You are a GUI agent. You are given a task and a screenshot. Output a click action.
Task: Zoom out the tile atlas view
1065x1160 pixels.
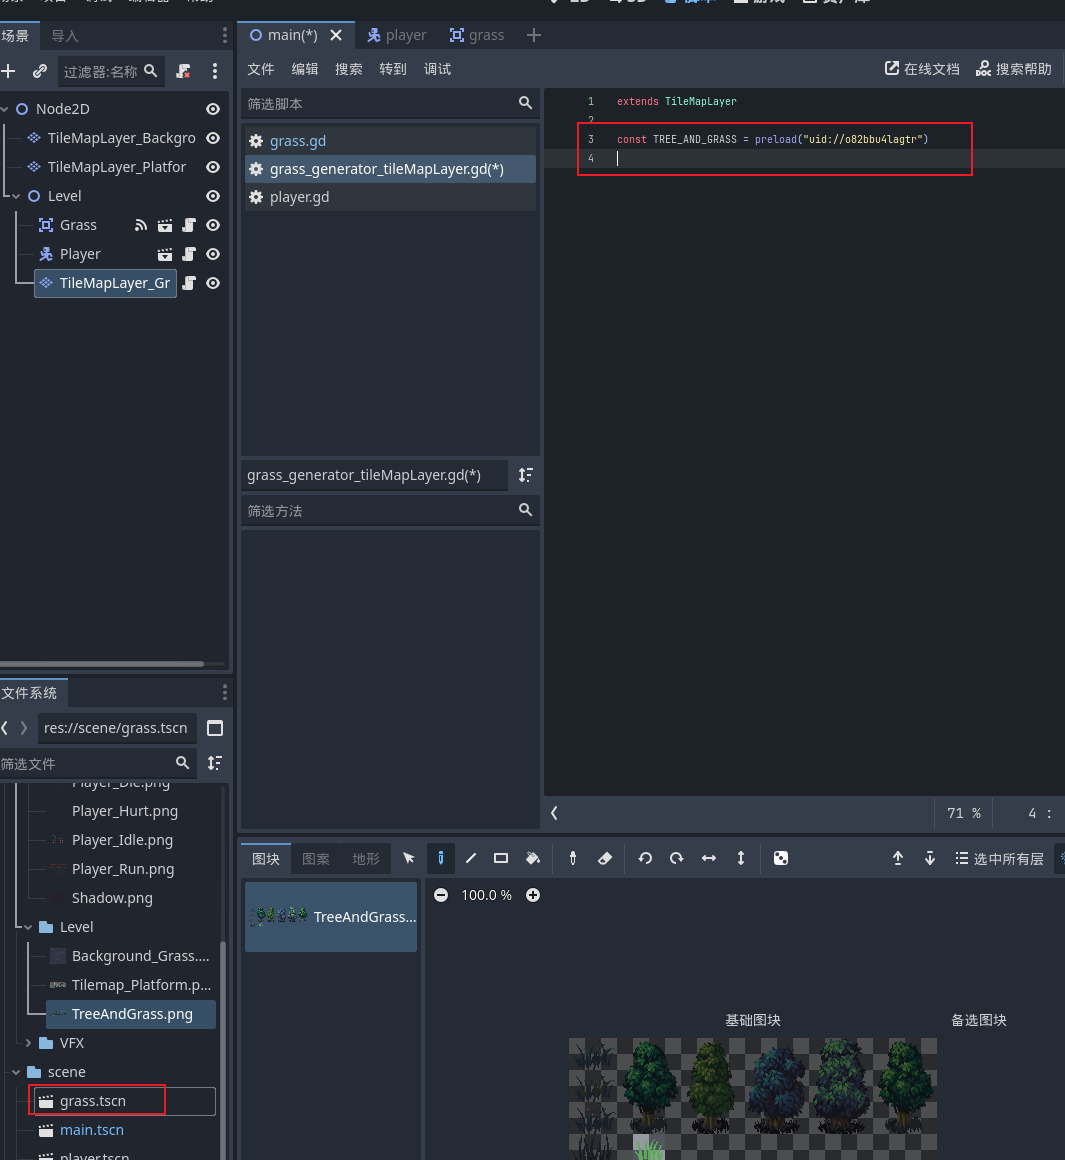point(441,895)
